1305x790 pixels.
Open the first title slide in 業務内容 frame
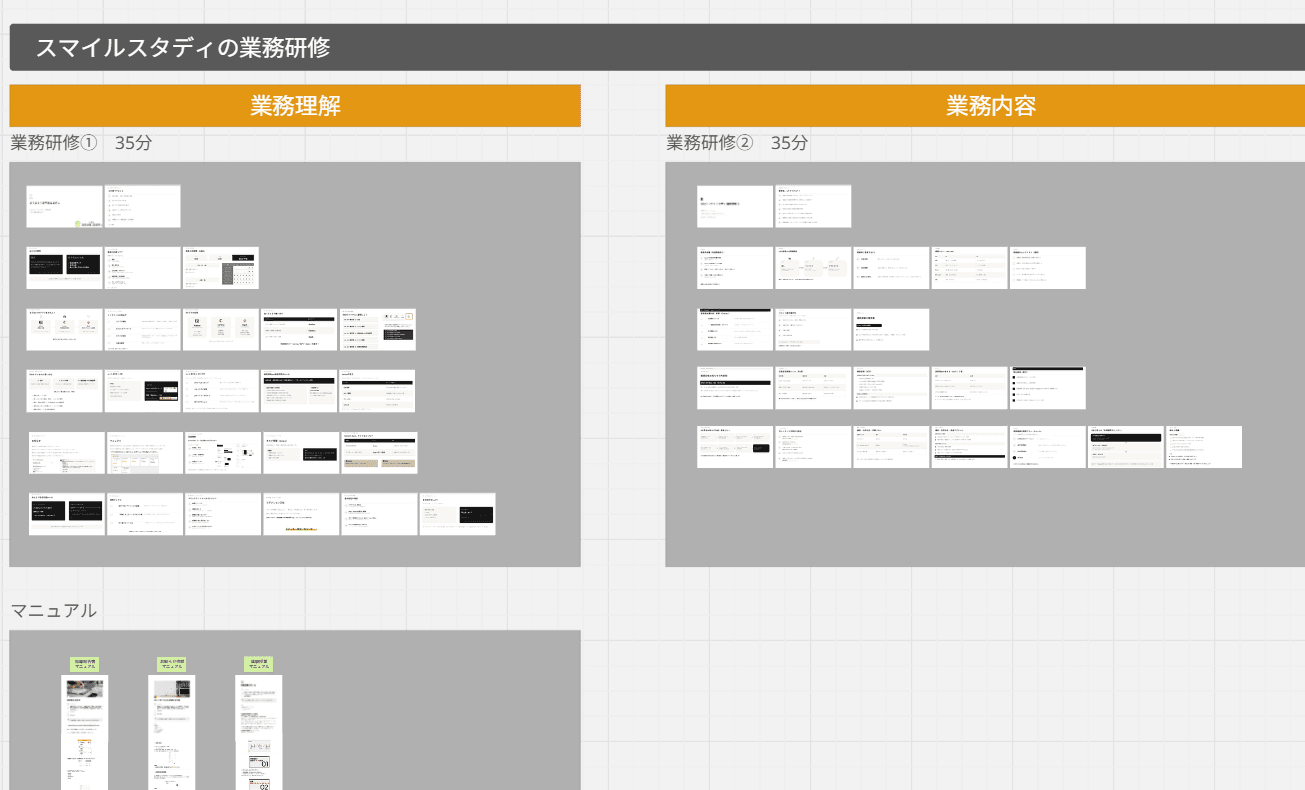click(735, 206)
